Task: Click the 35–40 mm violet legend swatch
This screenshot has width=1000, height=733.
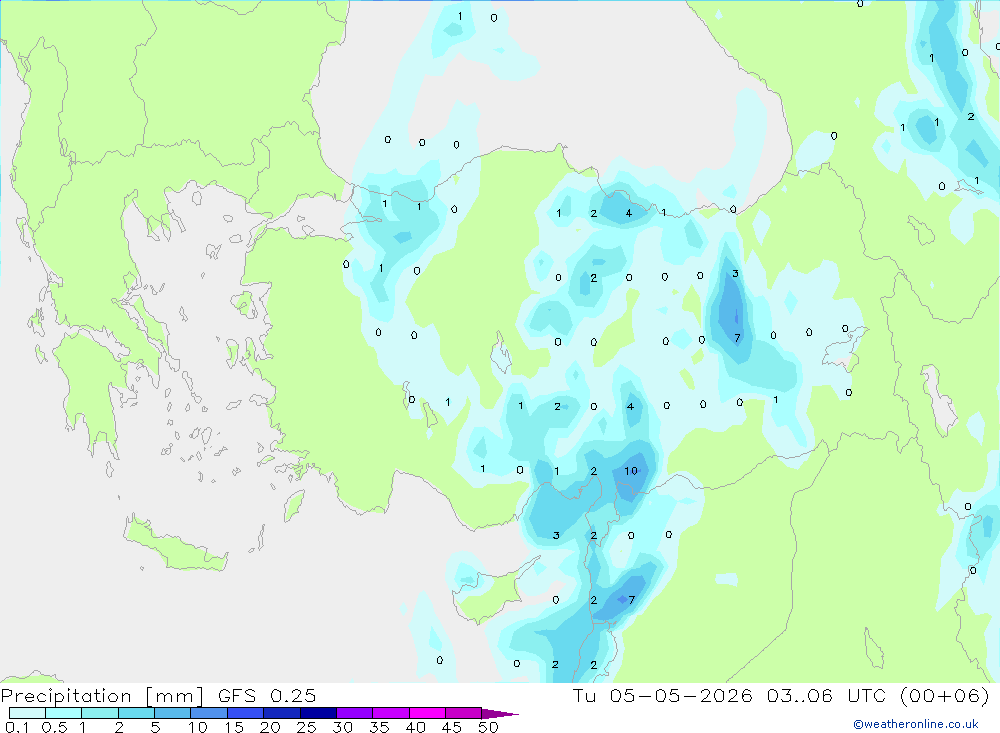Action: click(391, 713)
